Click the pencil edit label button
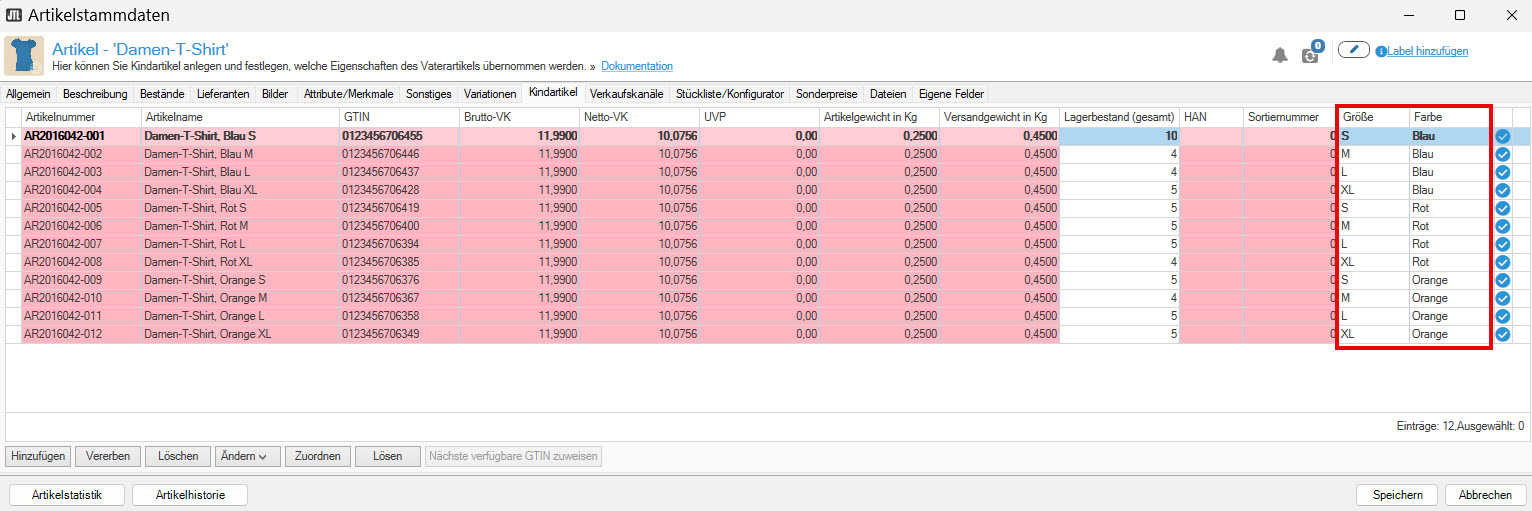Screen dimensions: 1532x511 [x=1353, y=50]
